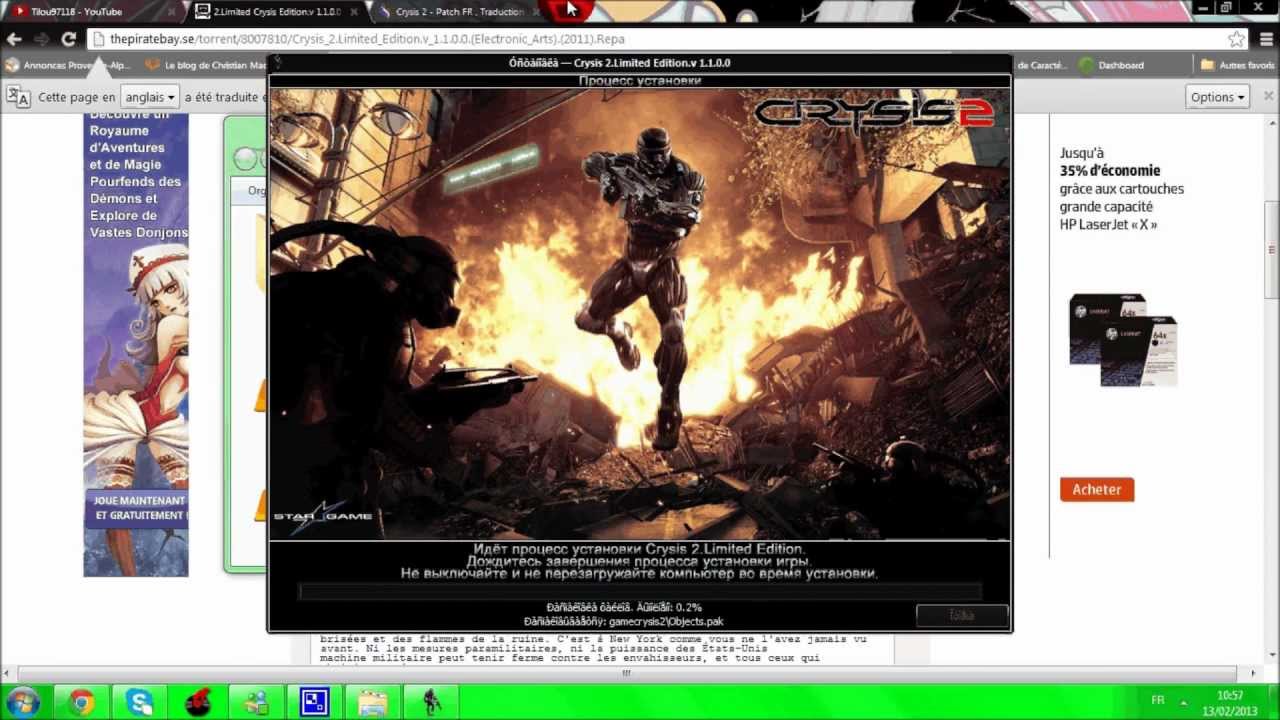
Task: Bookmark this page with the star icon
Action: 1237,39
